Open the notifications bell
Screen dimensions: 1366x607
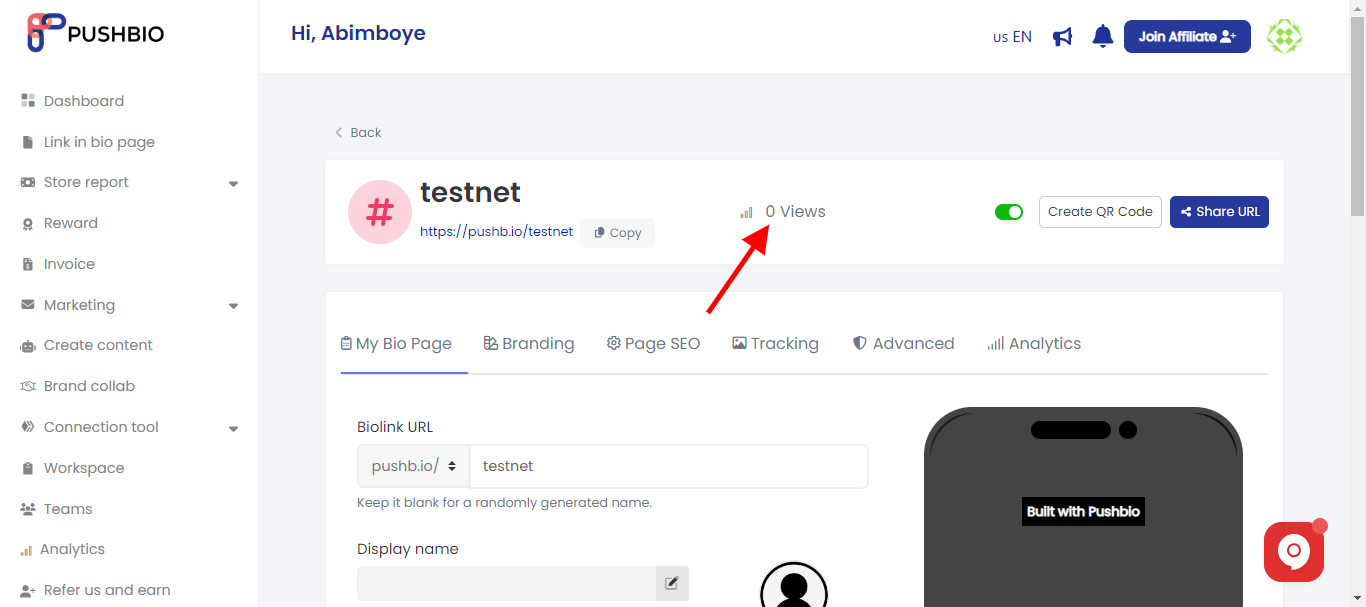click(x=1103, y=37)
